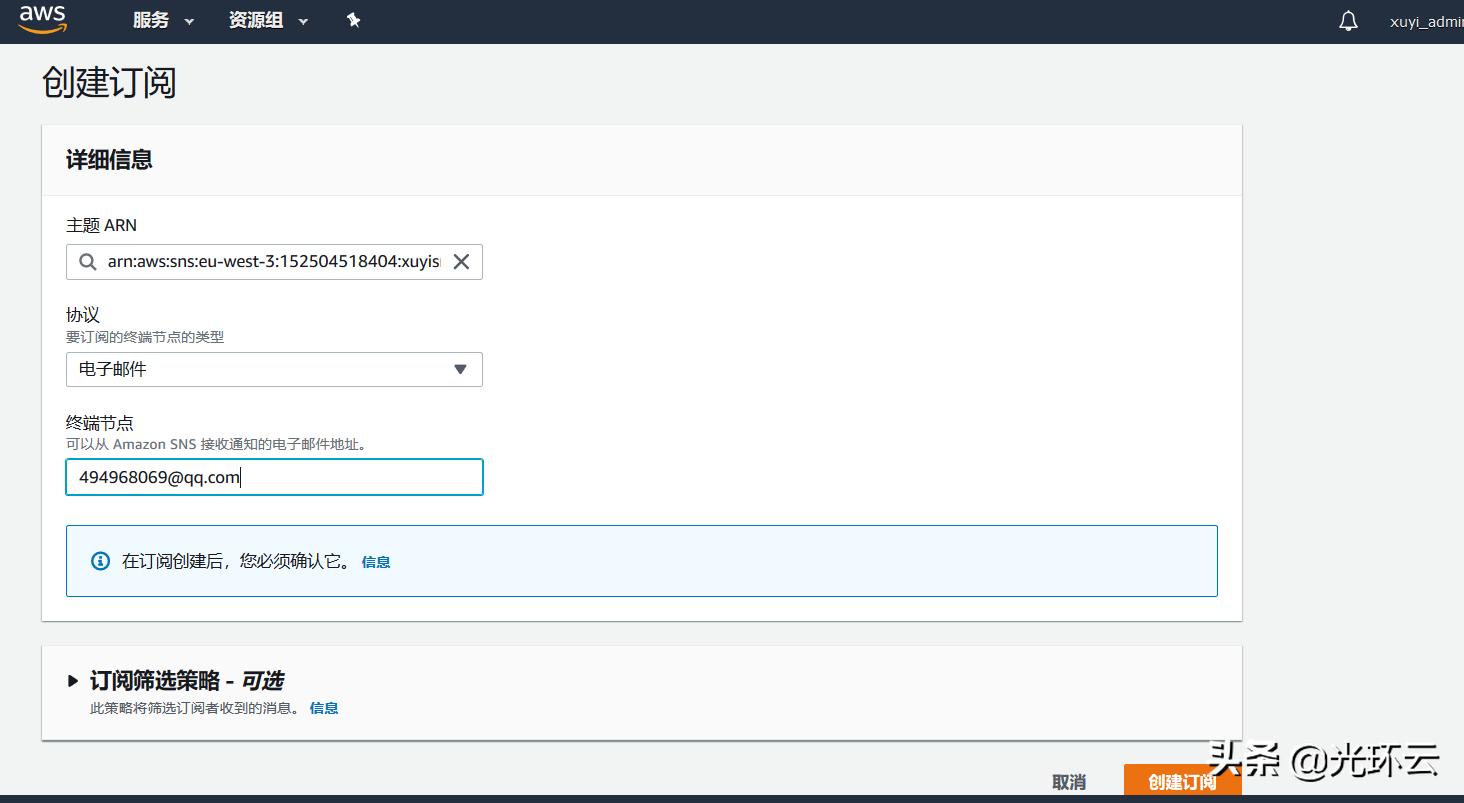Clear the Topic ARN with the X icon
Viewport: 1464px width, 803px height.
tap(461, 261)
